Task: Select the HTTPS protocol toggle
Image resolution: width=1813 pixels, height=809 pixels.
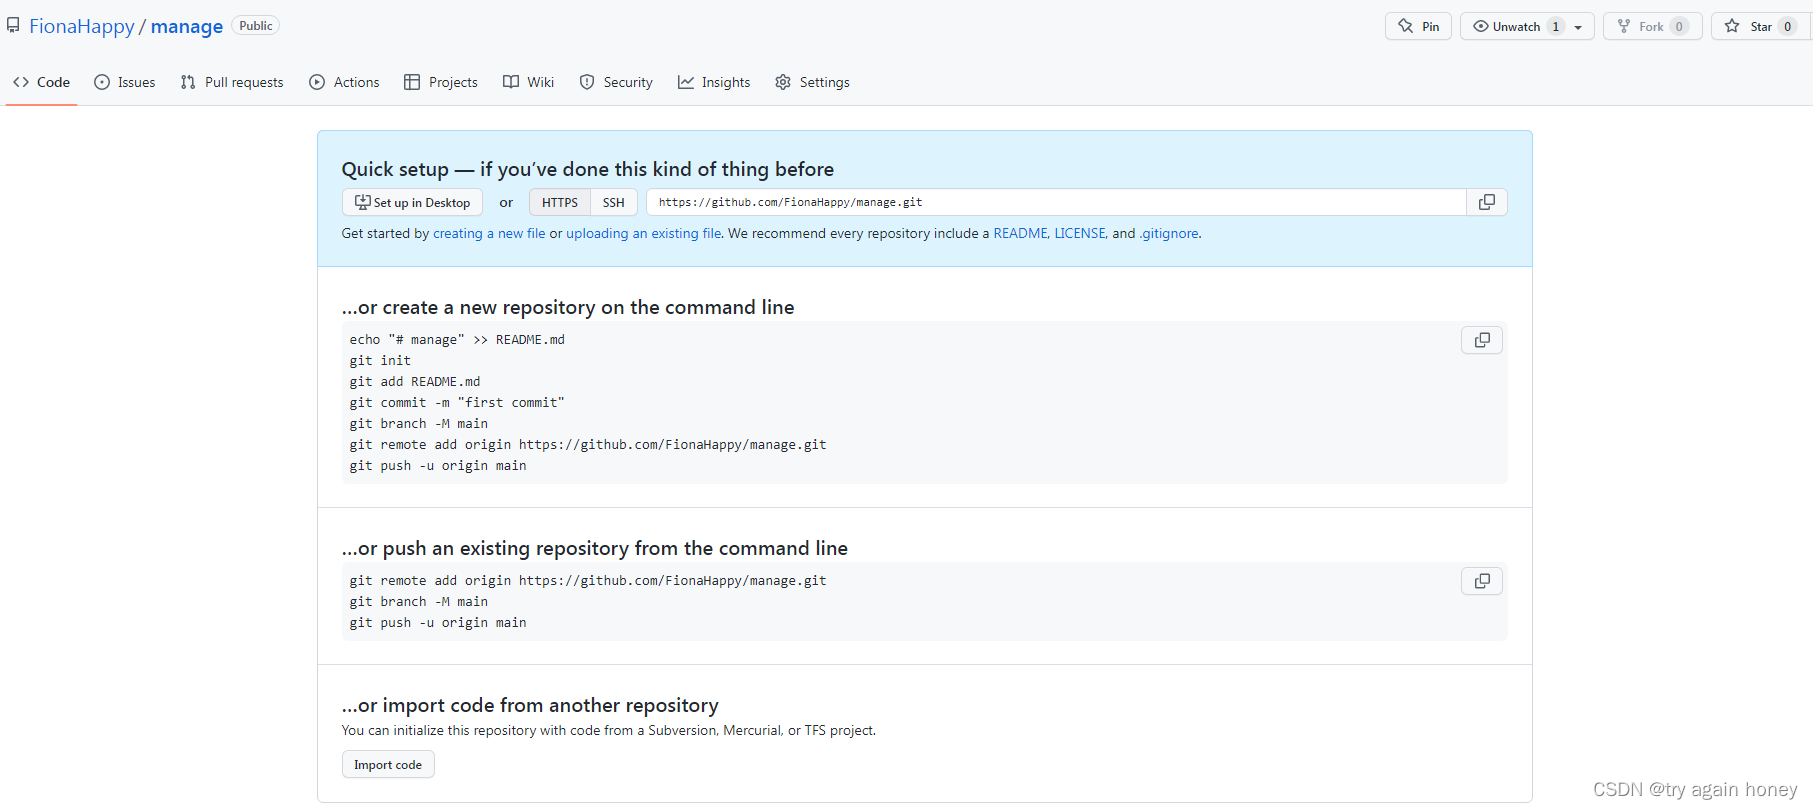Action: pos(560,202)
